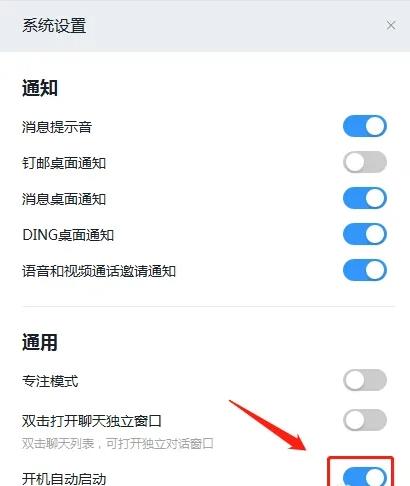Click the 通知 section heading

point(40,88)
